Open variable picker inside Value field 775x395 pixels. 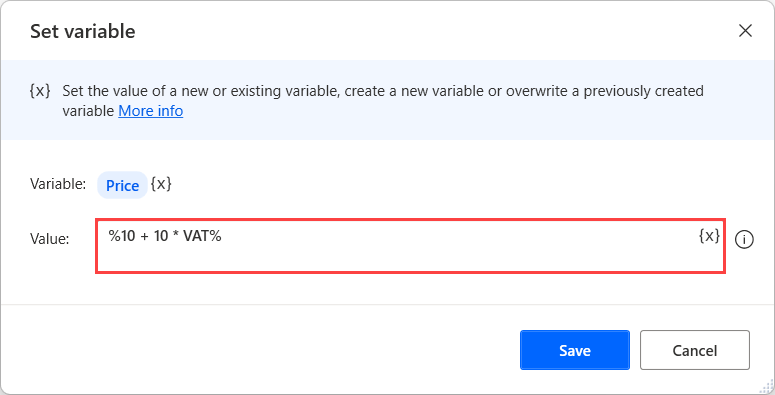click(709, 236)
